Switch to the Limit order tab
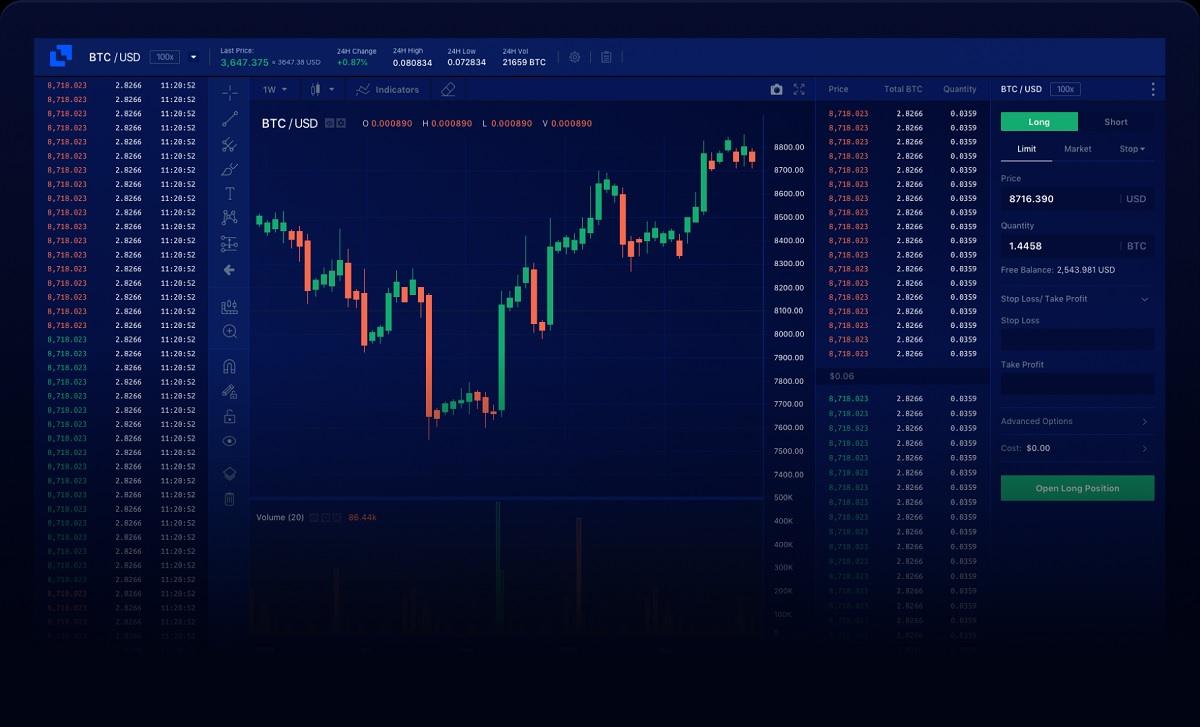This screenshot has height=727, width=1200. (x=1026, y=149)
